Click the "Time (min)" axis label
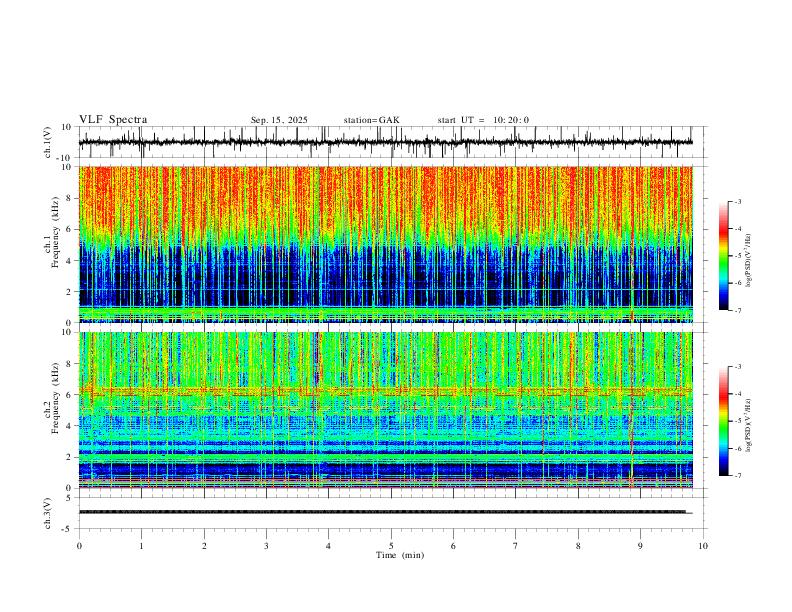The image size is (792, 612). coord(400,555)
